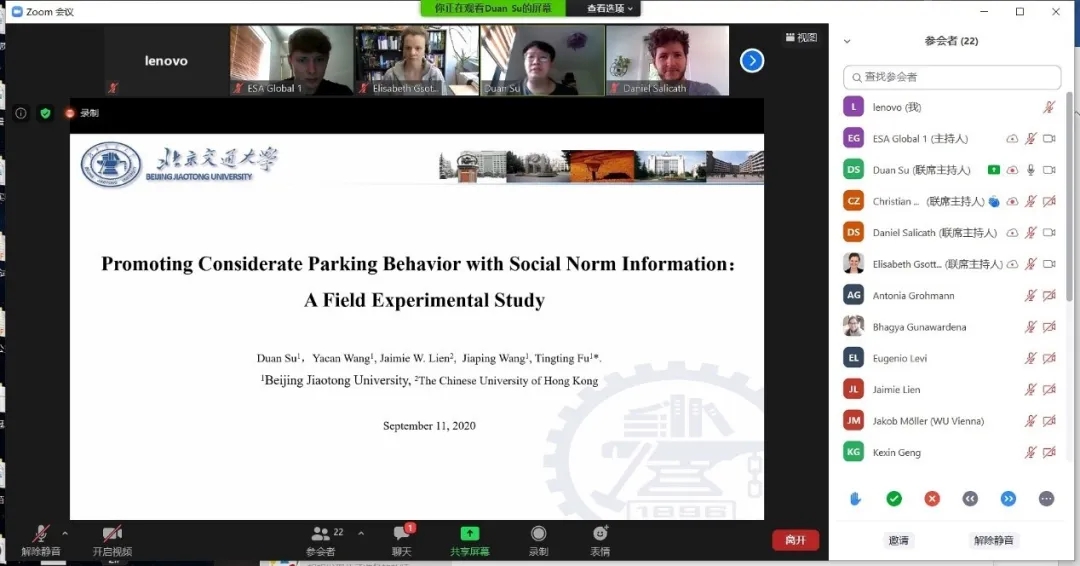
Task: Click the participants list scrollbar
Action: click(x=1069, y=198)
